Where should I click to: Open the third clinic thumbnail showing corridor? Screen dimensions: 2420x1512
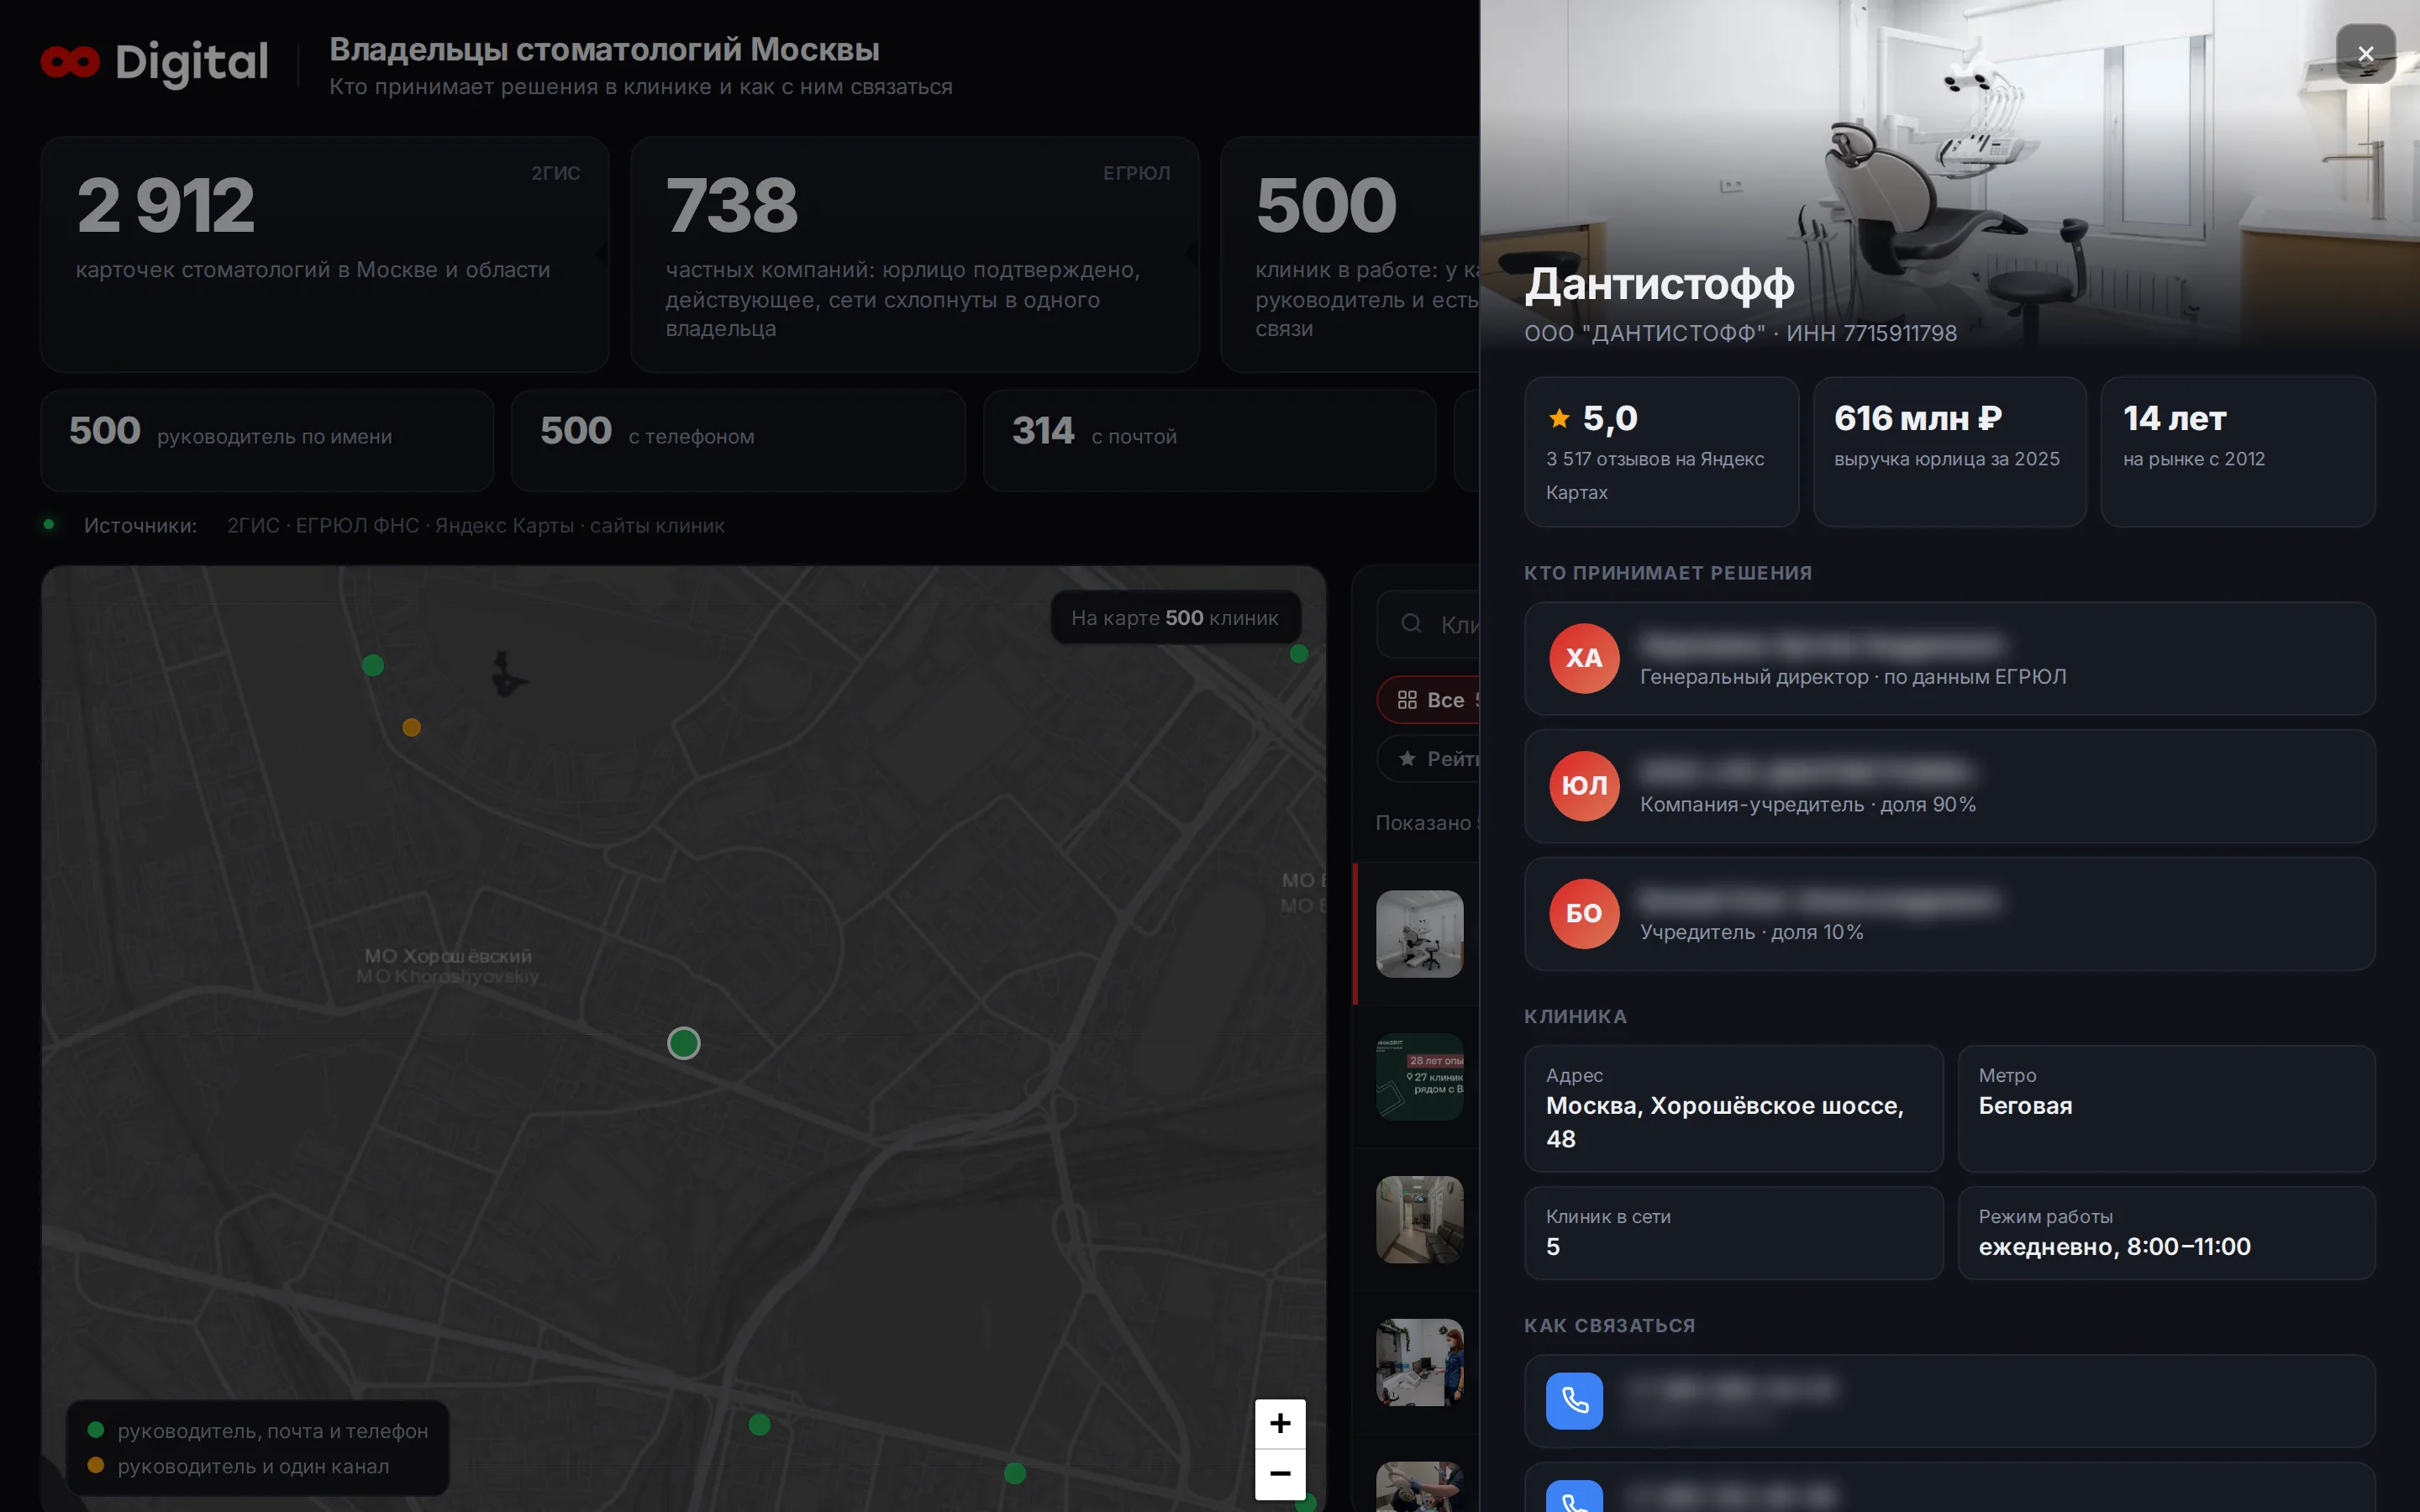coord(1419,1220)
